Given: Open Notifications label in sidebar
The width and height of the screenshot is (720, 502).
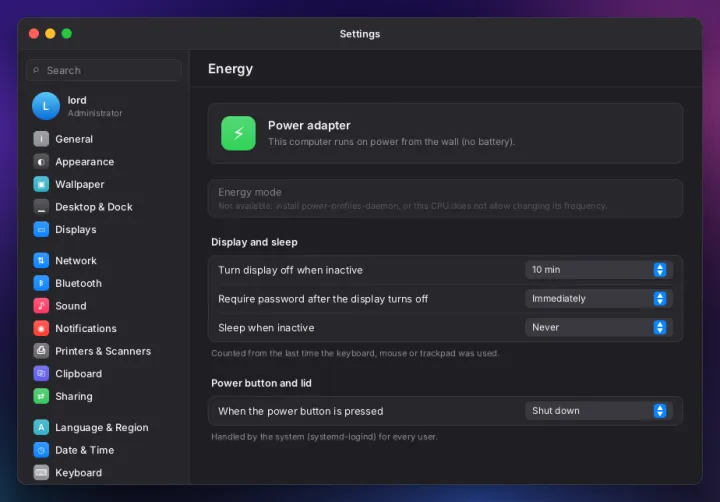Looking at the screenshot, I should (x=86, y=328).
